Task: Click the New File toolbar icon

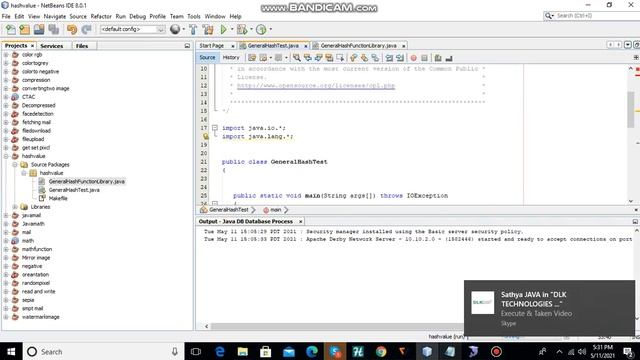Action: click(x=11, y=29)
